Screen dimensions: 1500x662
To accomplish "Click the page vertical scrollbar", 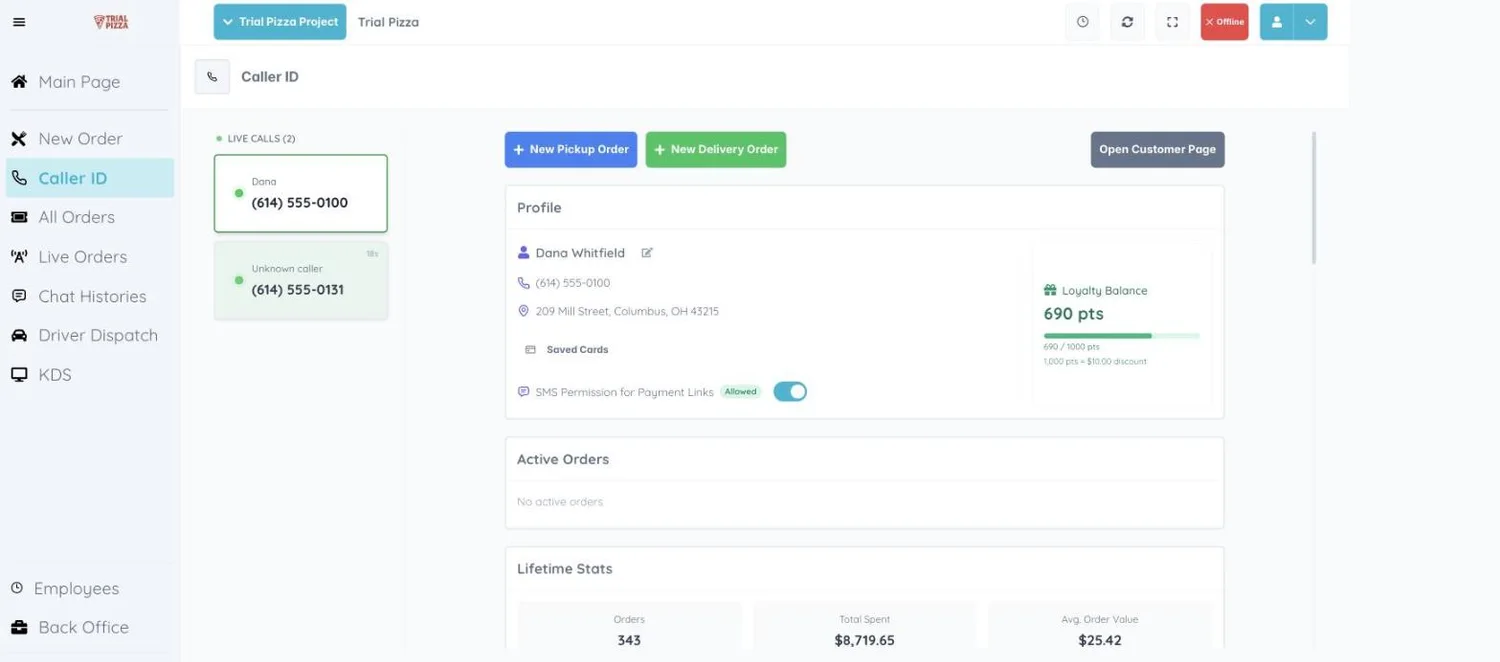I will click(1314, 198).
